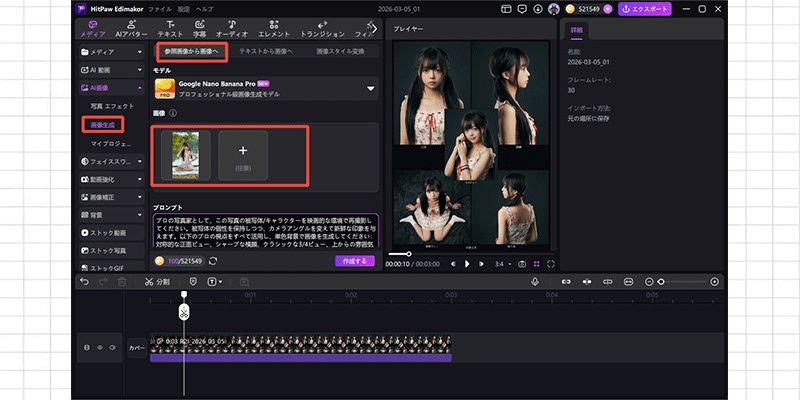Expand the 画像補正 section
Image resolution: width=800 pixels, height=400 pixels.
click(x=111, y=197)
